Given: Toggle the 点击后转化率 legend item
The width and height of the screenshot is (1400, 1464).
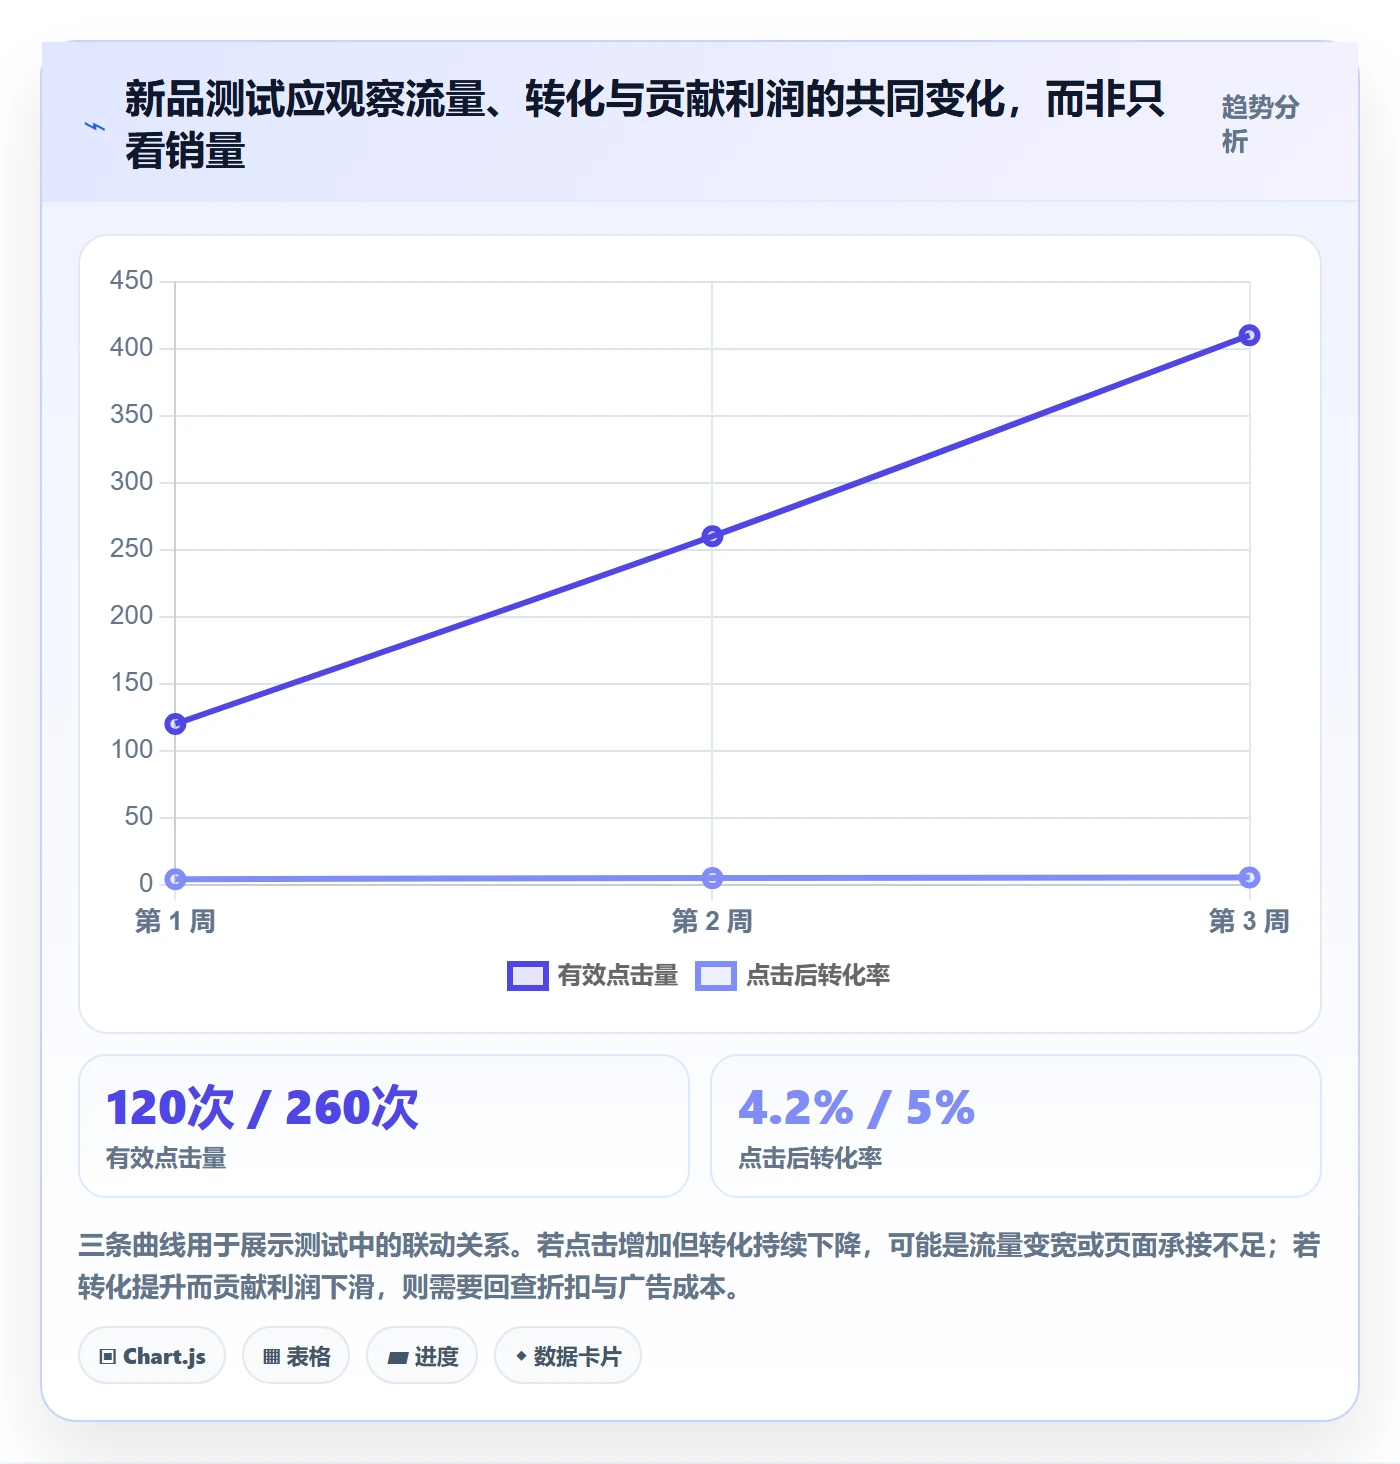Looking at the screenshot, I should (x=793, y=975).
